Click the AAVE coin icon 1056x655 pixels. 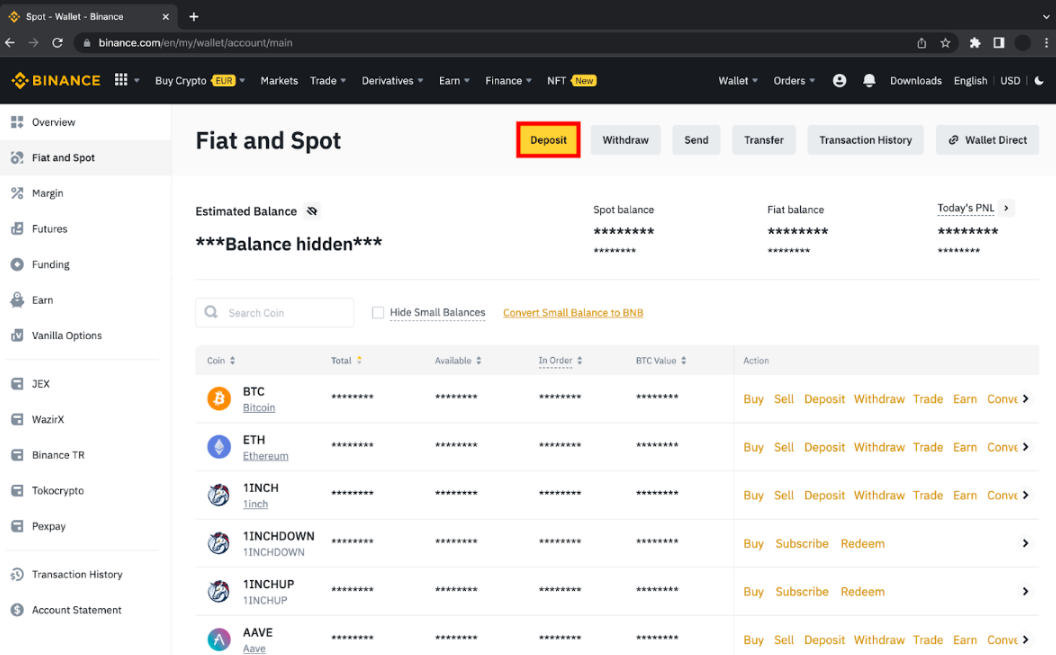pos(219,640)
